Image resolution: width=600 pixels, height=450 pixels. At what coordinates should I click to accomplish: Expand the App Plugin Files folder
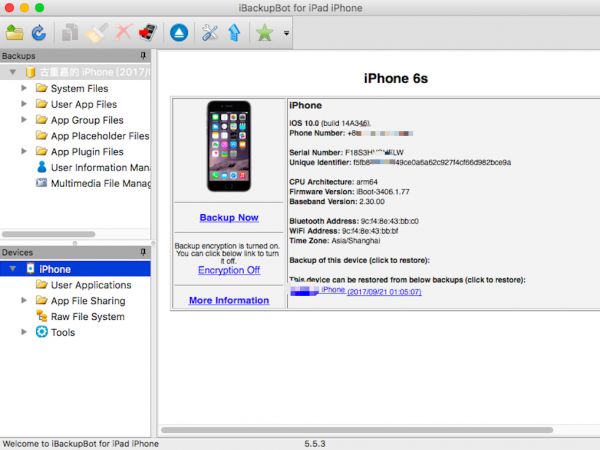tap(24, 151)
